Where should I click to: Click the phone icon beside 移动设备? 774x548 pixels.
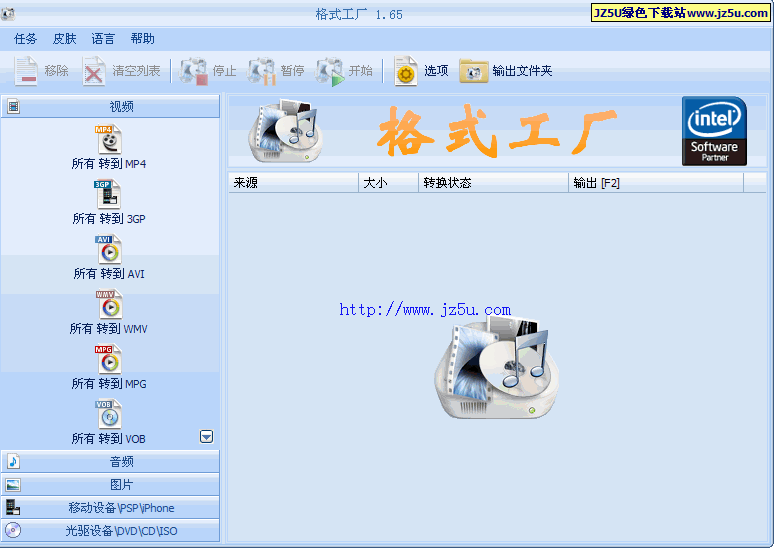(13, 508)
